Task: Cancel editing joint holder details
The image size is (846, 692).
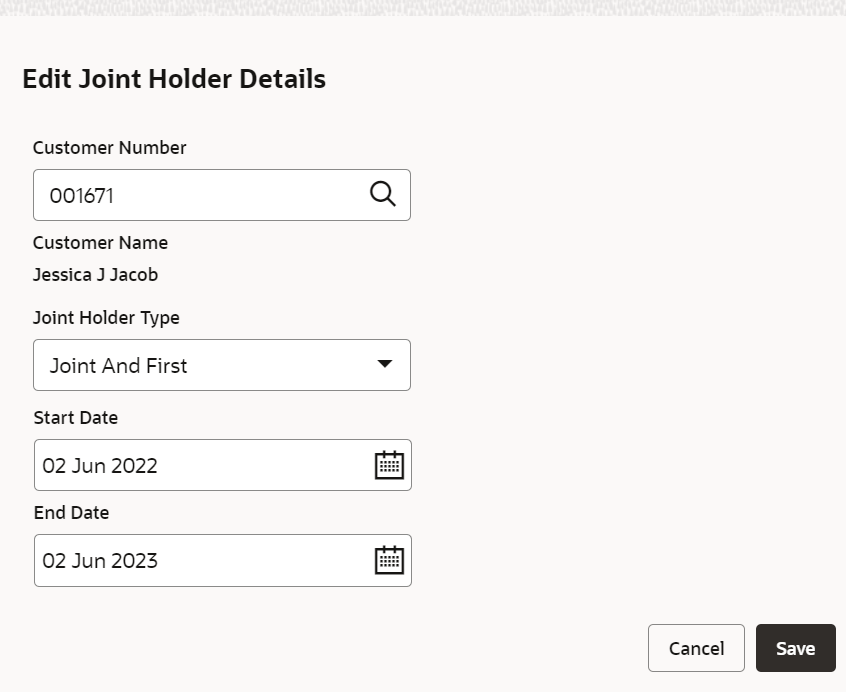Action: (x=696, y=648)
